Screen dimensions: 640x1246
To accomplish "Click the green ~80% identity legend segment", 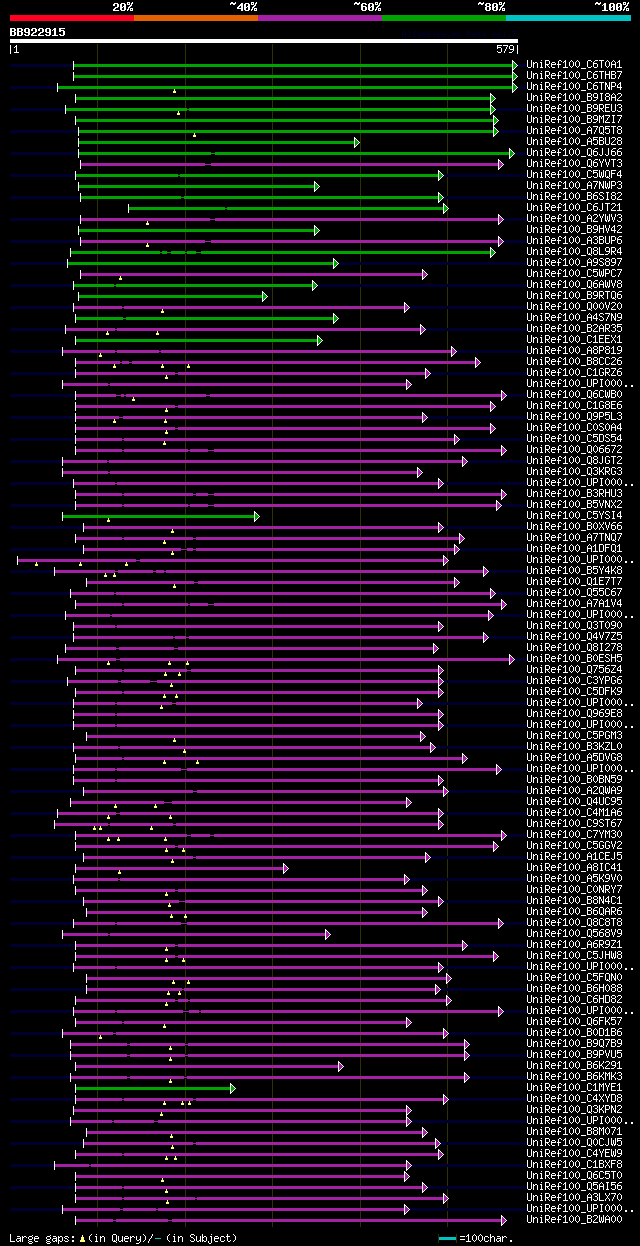I will point(444,18).
